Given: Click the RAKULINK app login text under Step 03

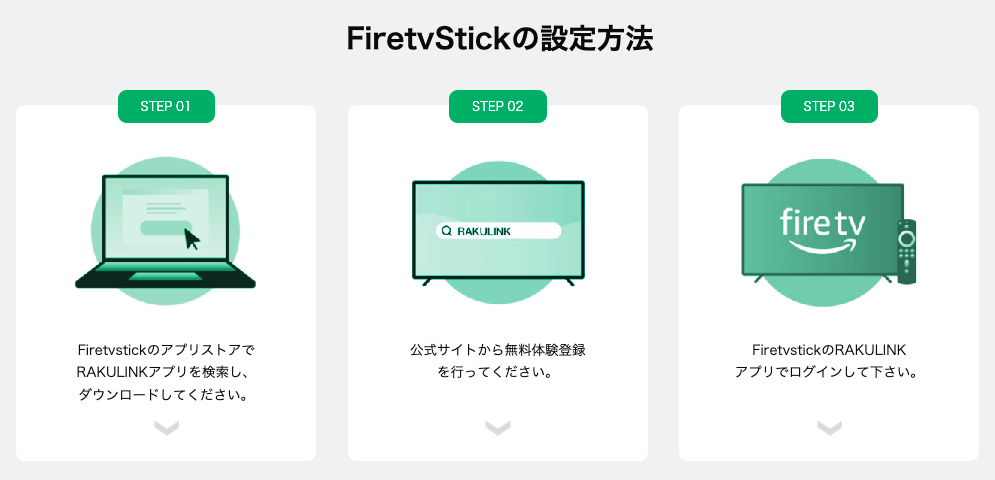Looking at the screenshot, I should tap(829, 361).
